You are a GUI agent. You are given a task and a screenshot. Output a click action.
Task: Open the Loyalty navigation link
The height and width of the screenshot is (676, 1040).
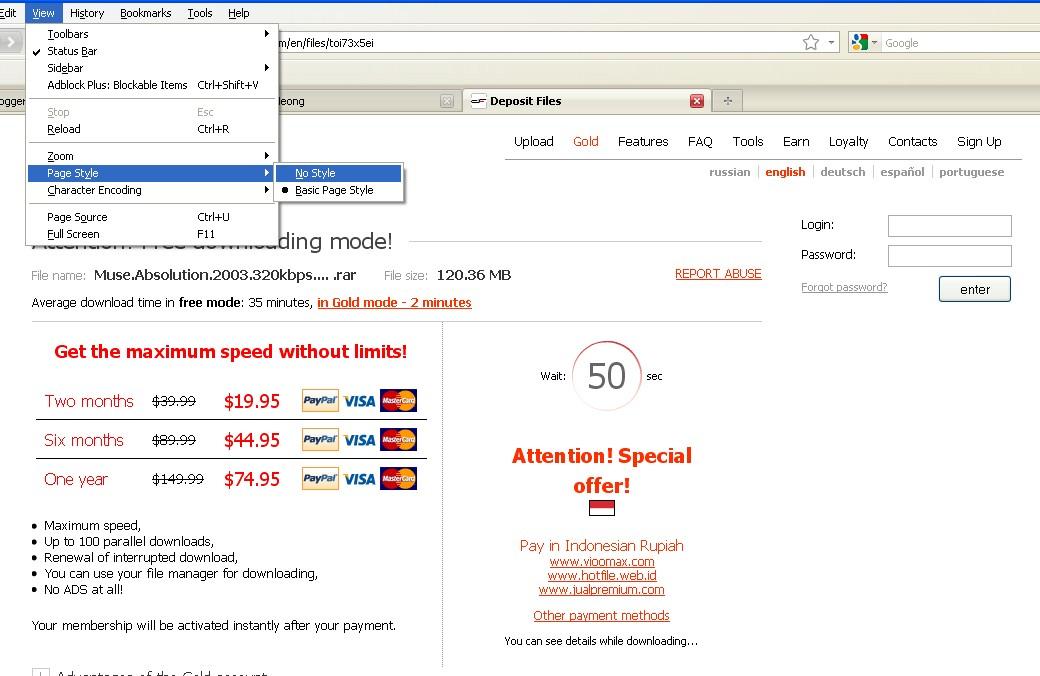click(x=848, y=141)
